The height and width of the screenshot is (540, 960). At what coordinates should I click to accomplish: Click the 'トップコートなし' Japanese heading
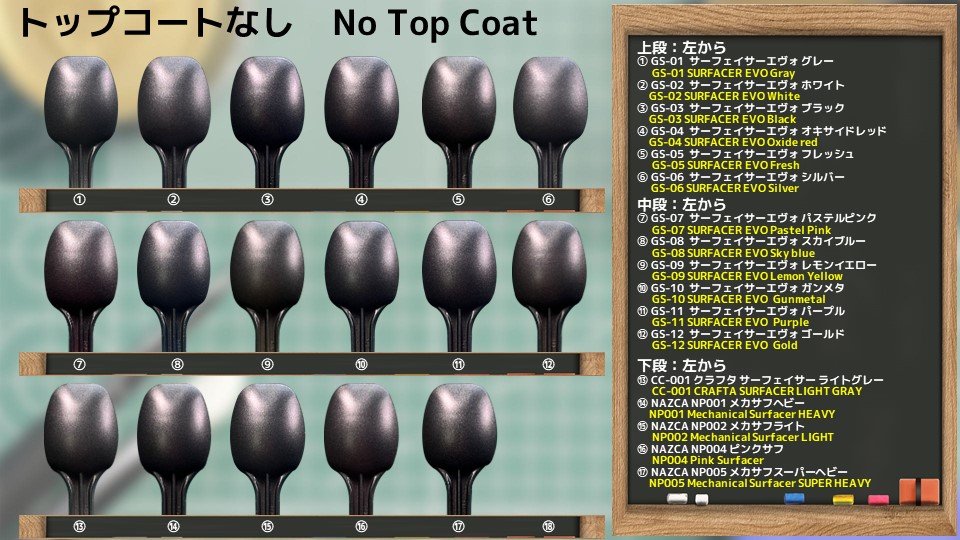pos(156,23)
